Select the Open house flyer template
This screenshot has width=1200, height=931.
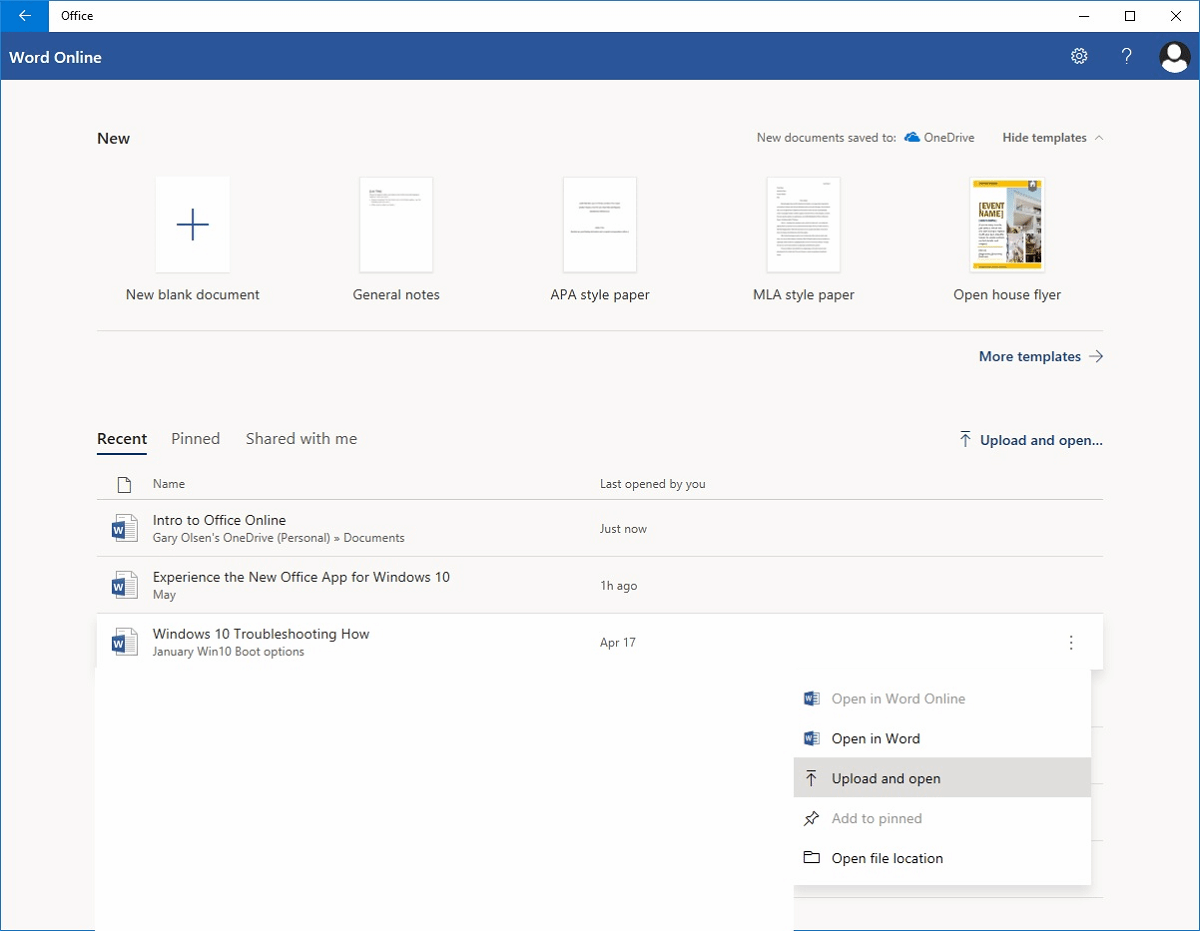click(1006, 224)
